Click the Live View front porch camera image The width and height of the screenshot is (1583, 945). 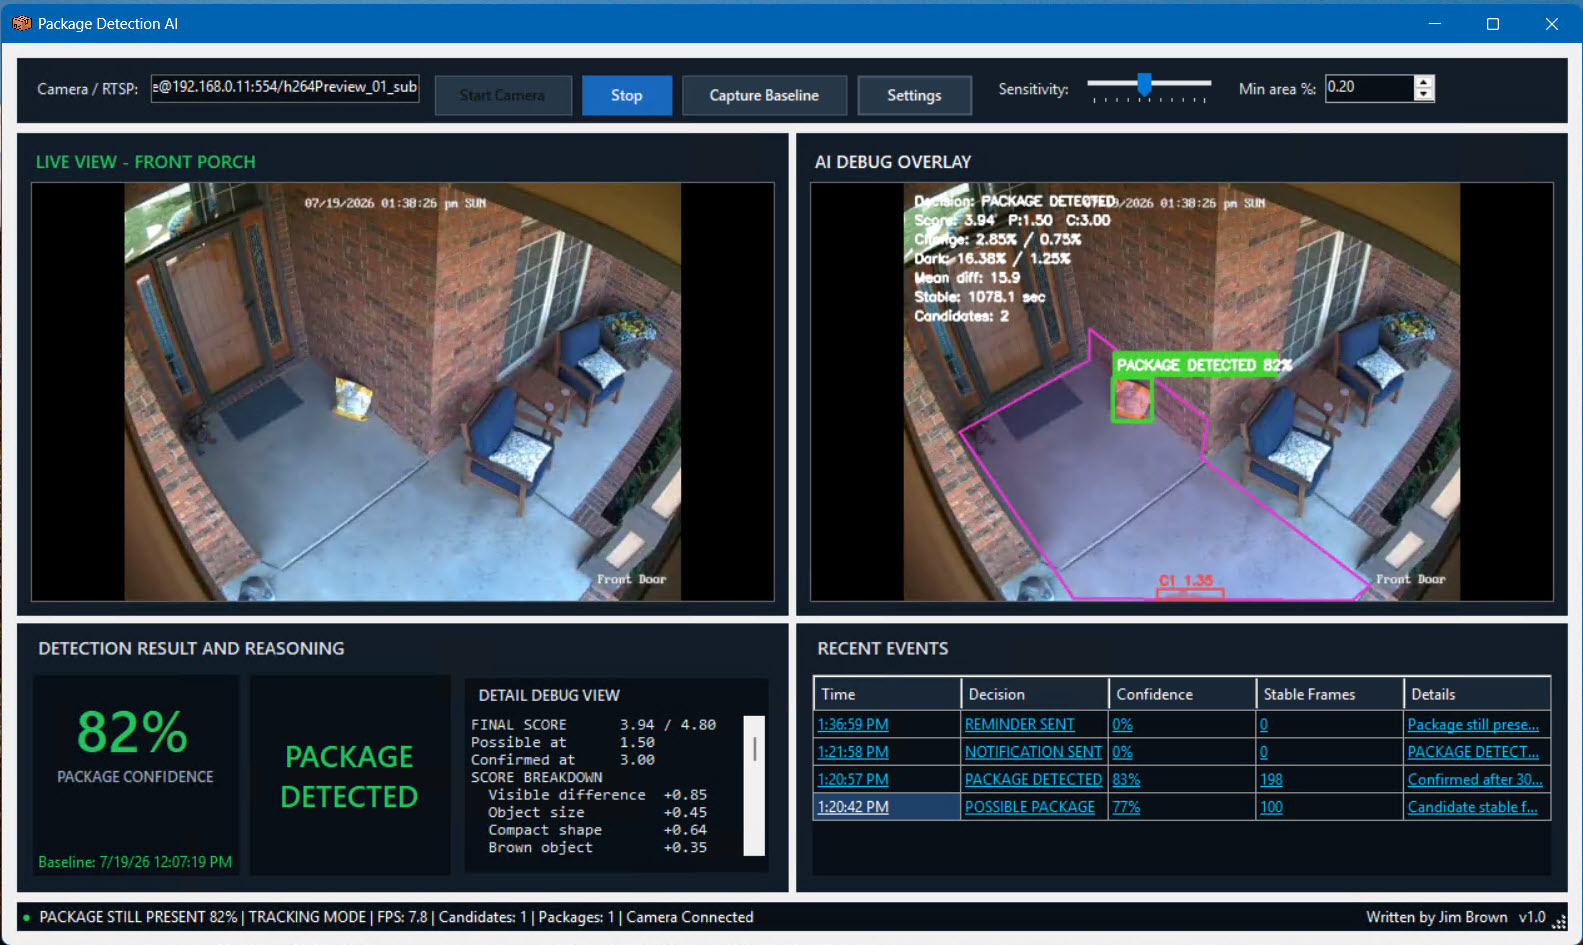point(402,391)
